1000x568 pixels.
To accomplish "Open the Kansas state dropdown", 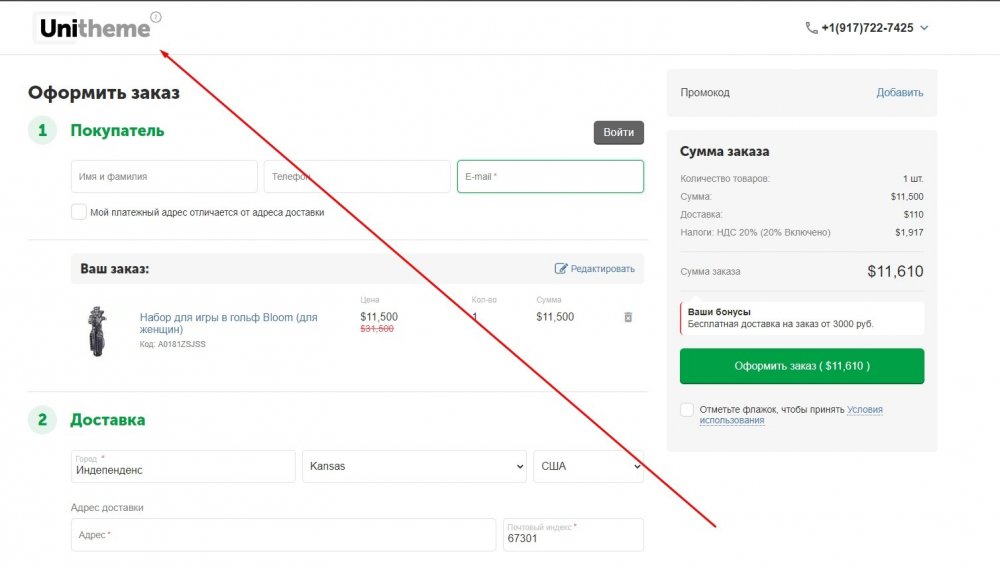I will pyautogui.click(x=414, y=466).
